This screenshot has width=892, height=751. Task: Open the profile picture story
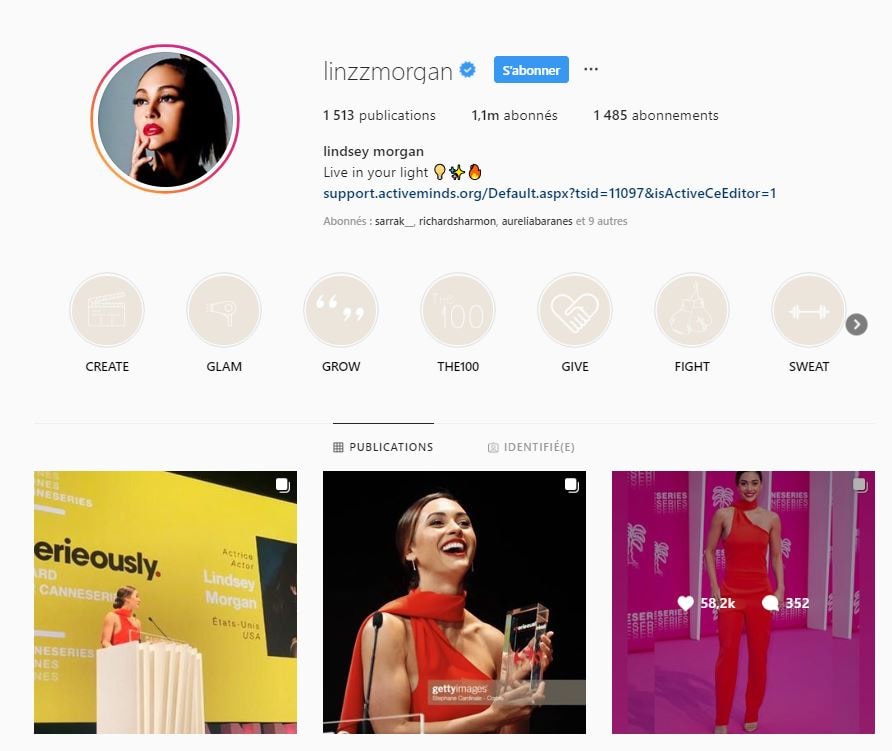pyautogui.click(x=165, y=119)
